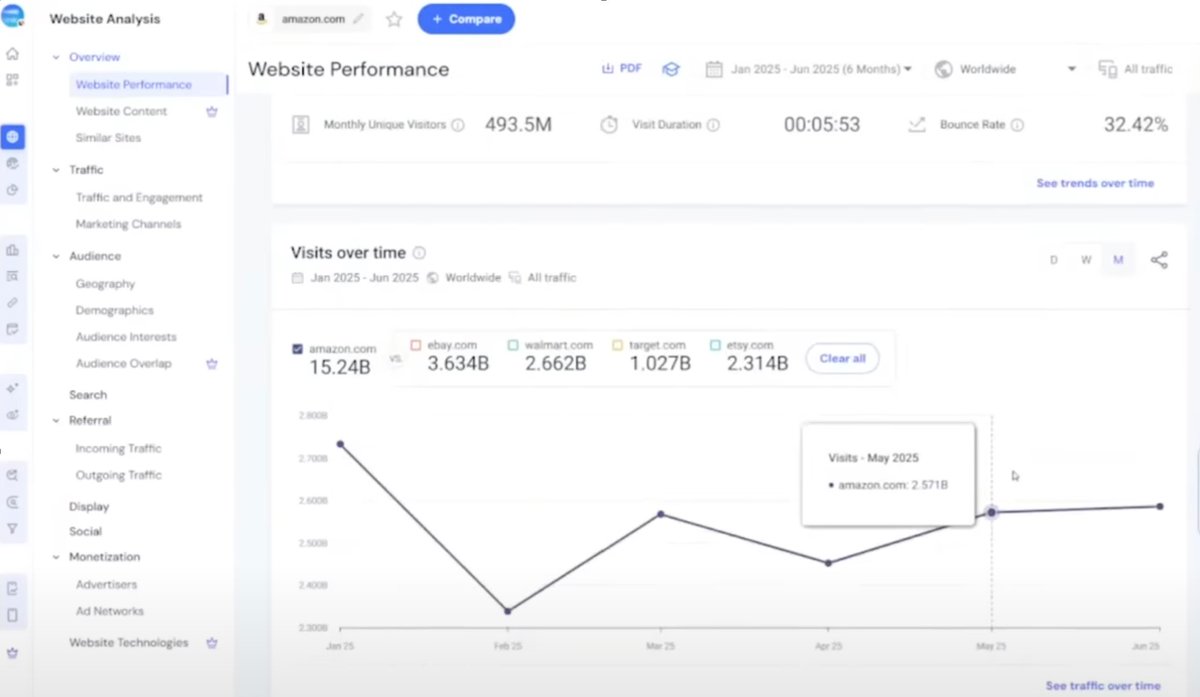Open Audience Interests page
The height and width of the screenshot is (697, 1200).
click(126, 337)
